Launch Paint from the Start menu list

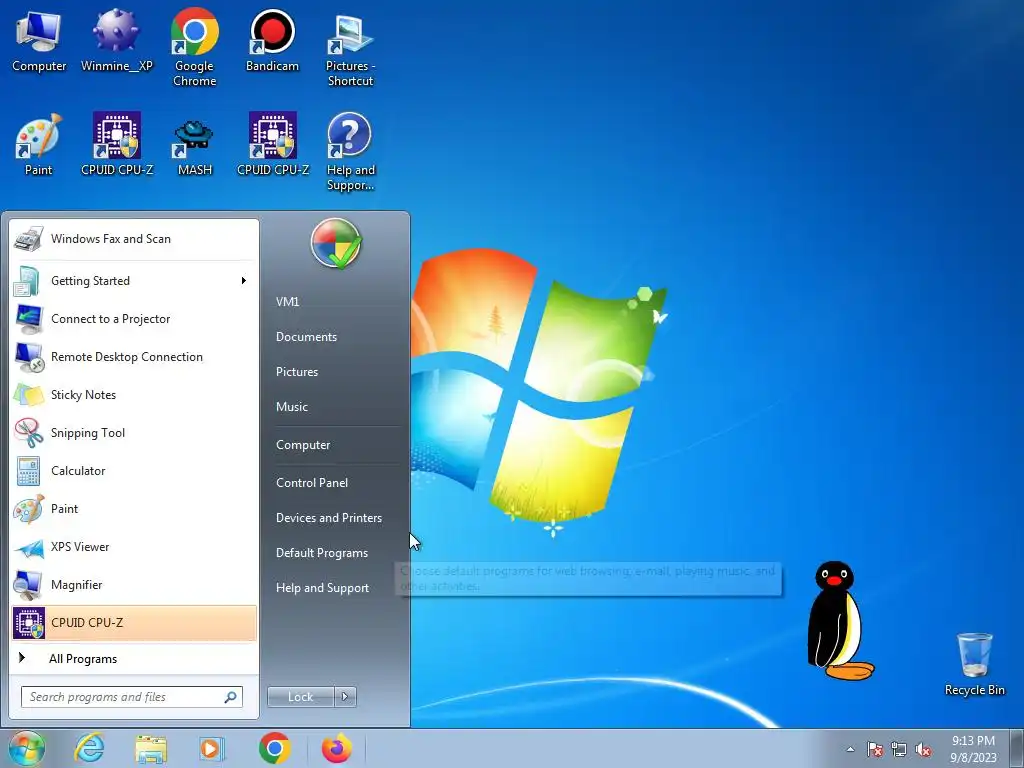click(x=134, y=509)
